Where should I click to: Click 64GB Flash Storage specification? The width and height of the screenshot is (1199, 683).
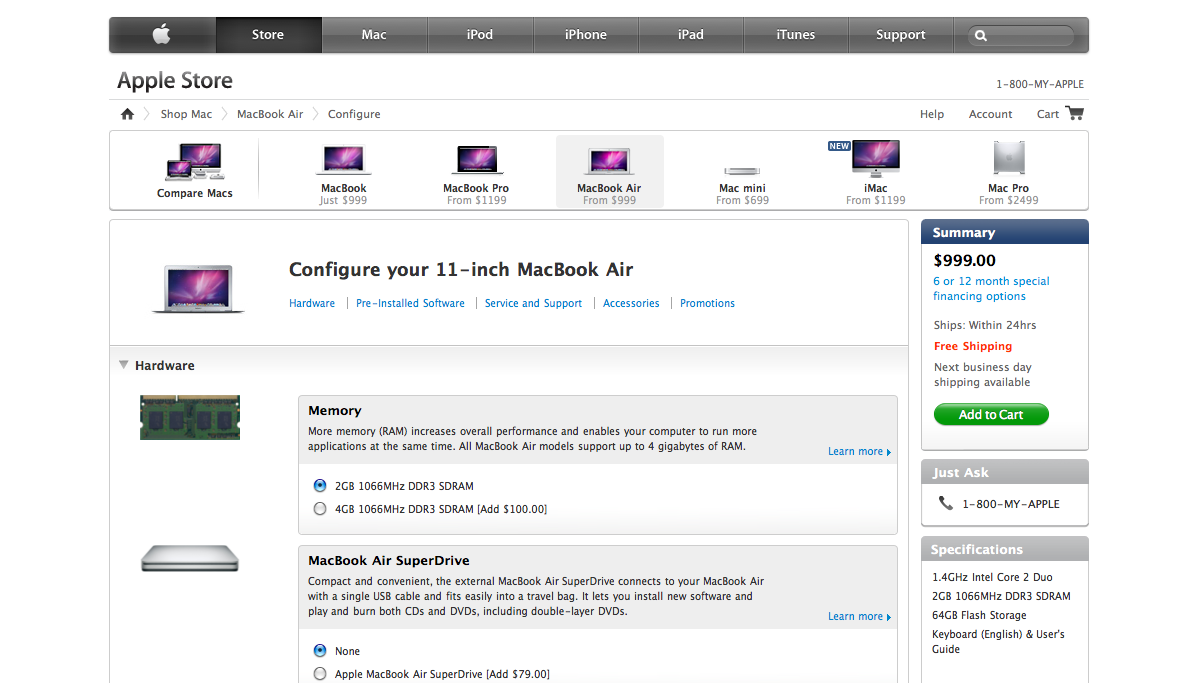[x=979, y=615]
